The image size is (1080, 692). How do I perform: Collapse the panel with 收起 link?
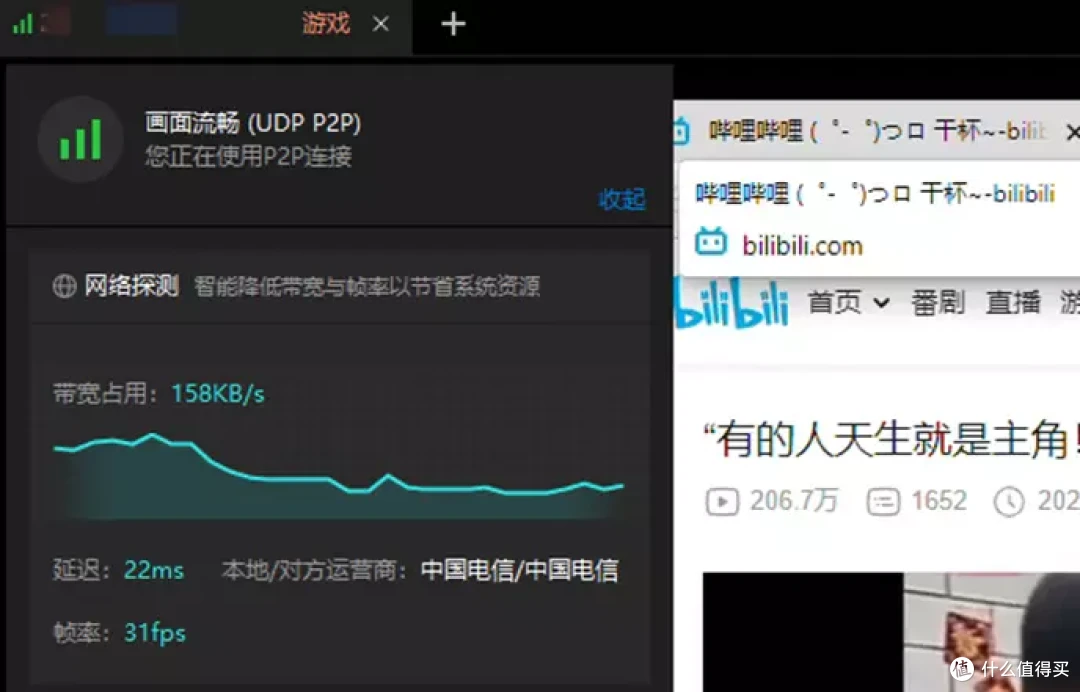622,200
